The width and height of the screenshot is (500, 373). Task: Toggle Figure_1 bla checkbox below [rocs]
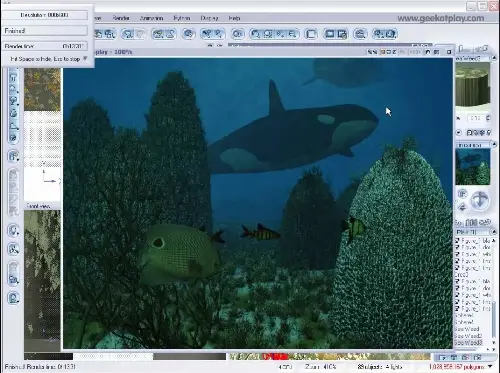457,281
